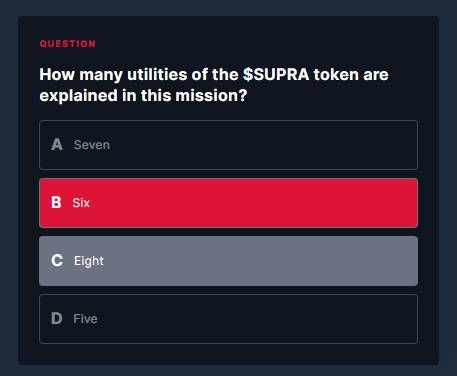Click the letter B option marker

click(x=57, y=202)
